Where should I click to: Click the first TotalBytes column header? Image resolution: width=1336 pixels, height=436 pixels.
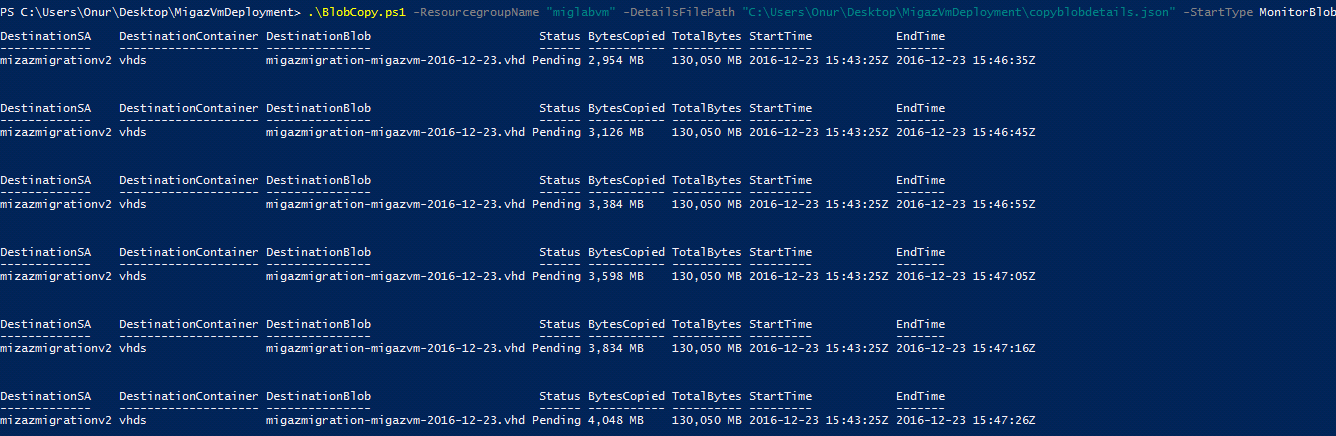[707, 36]
